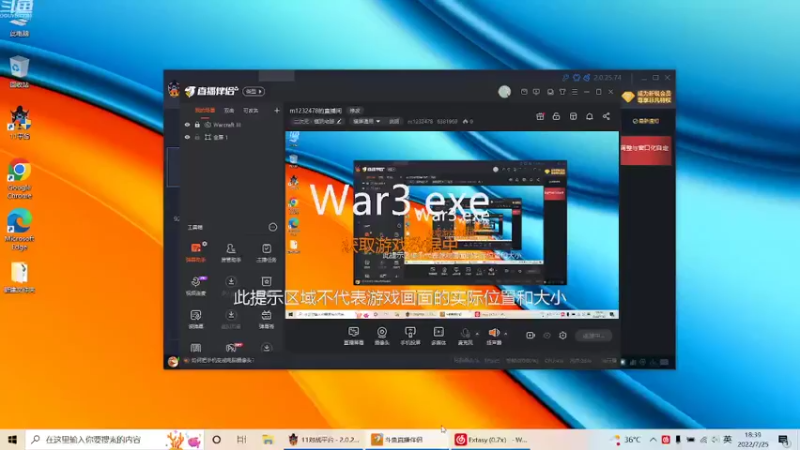Open the PK tool with red badge

[x=232, y=348]
